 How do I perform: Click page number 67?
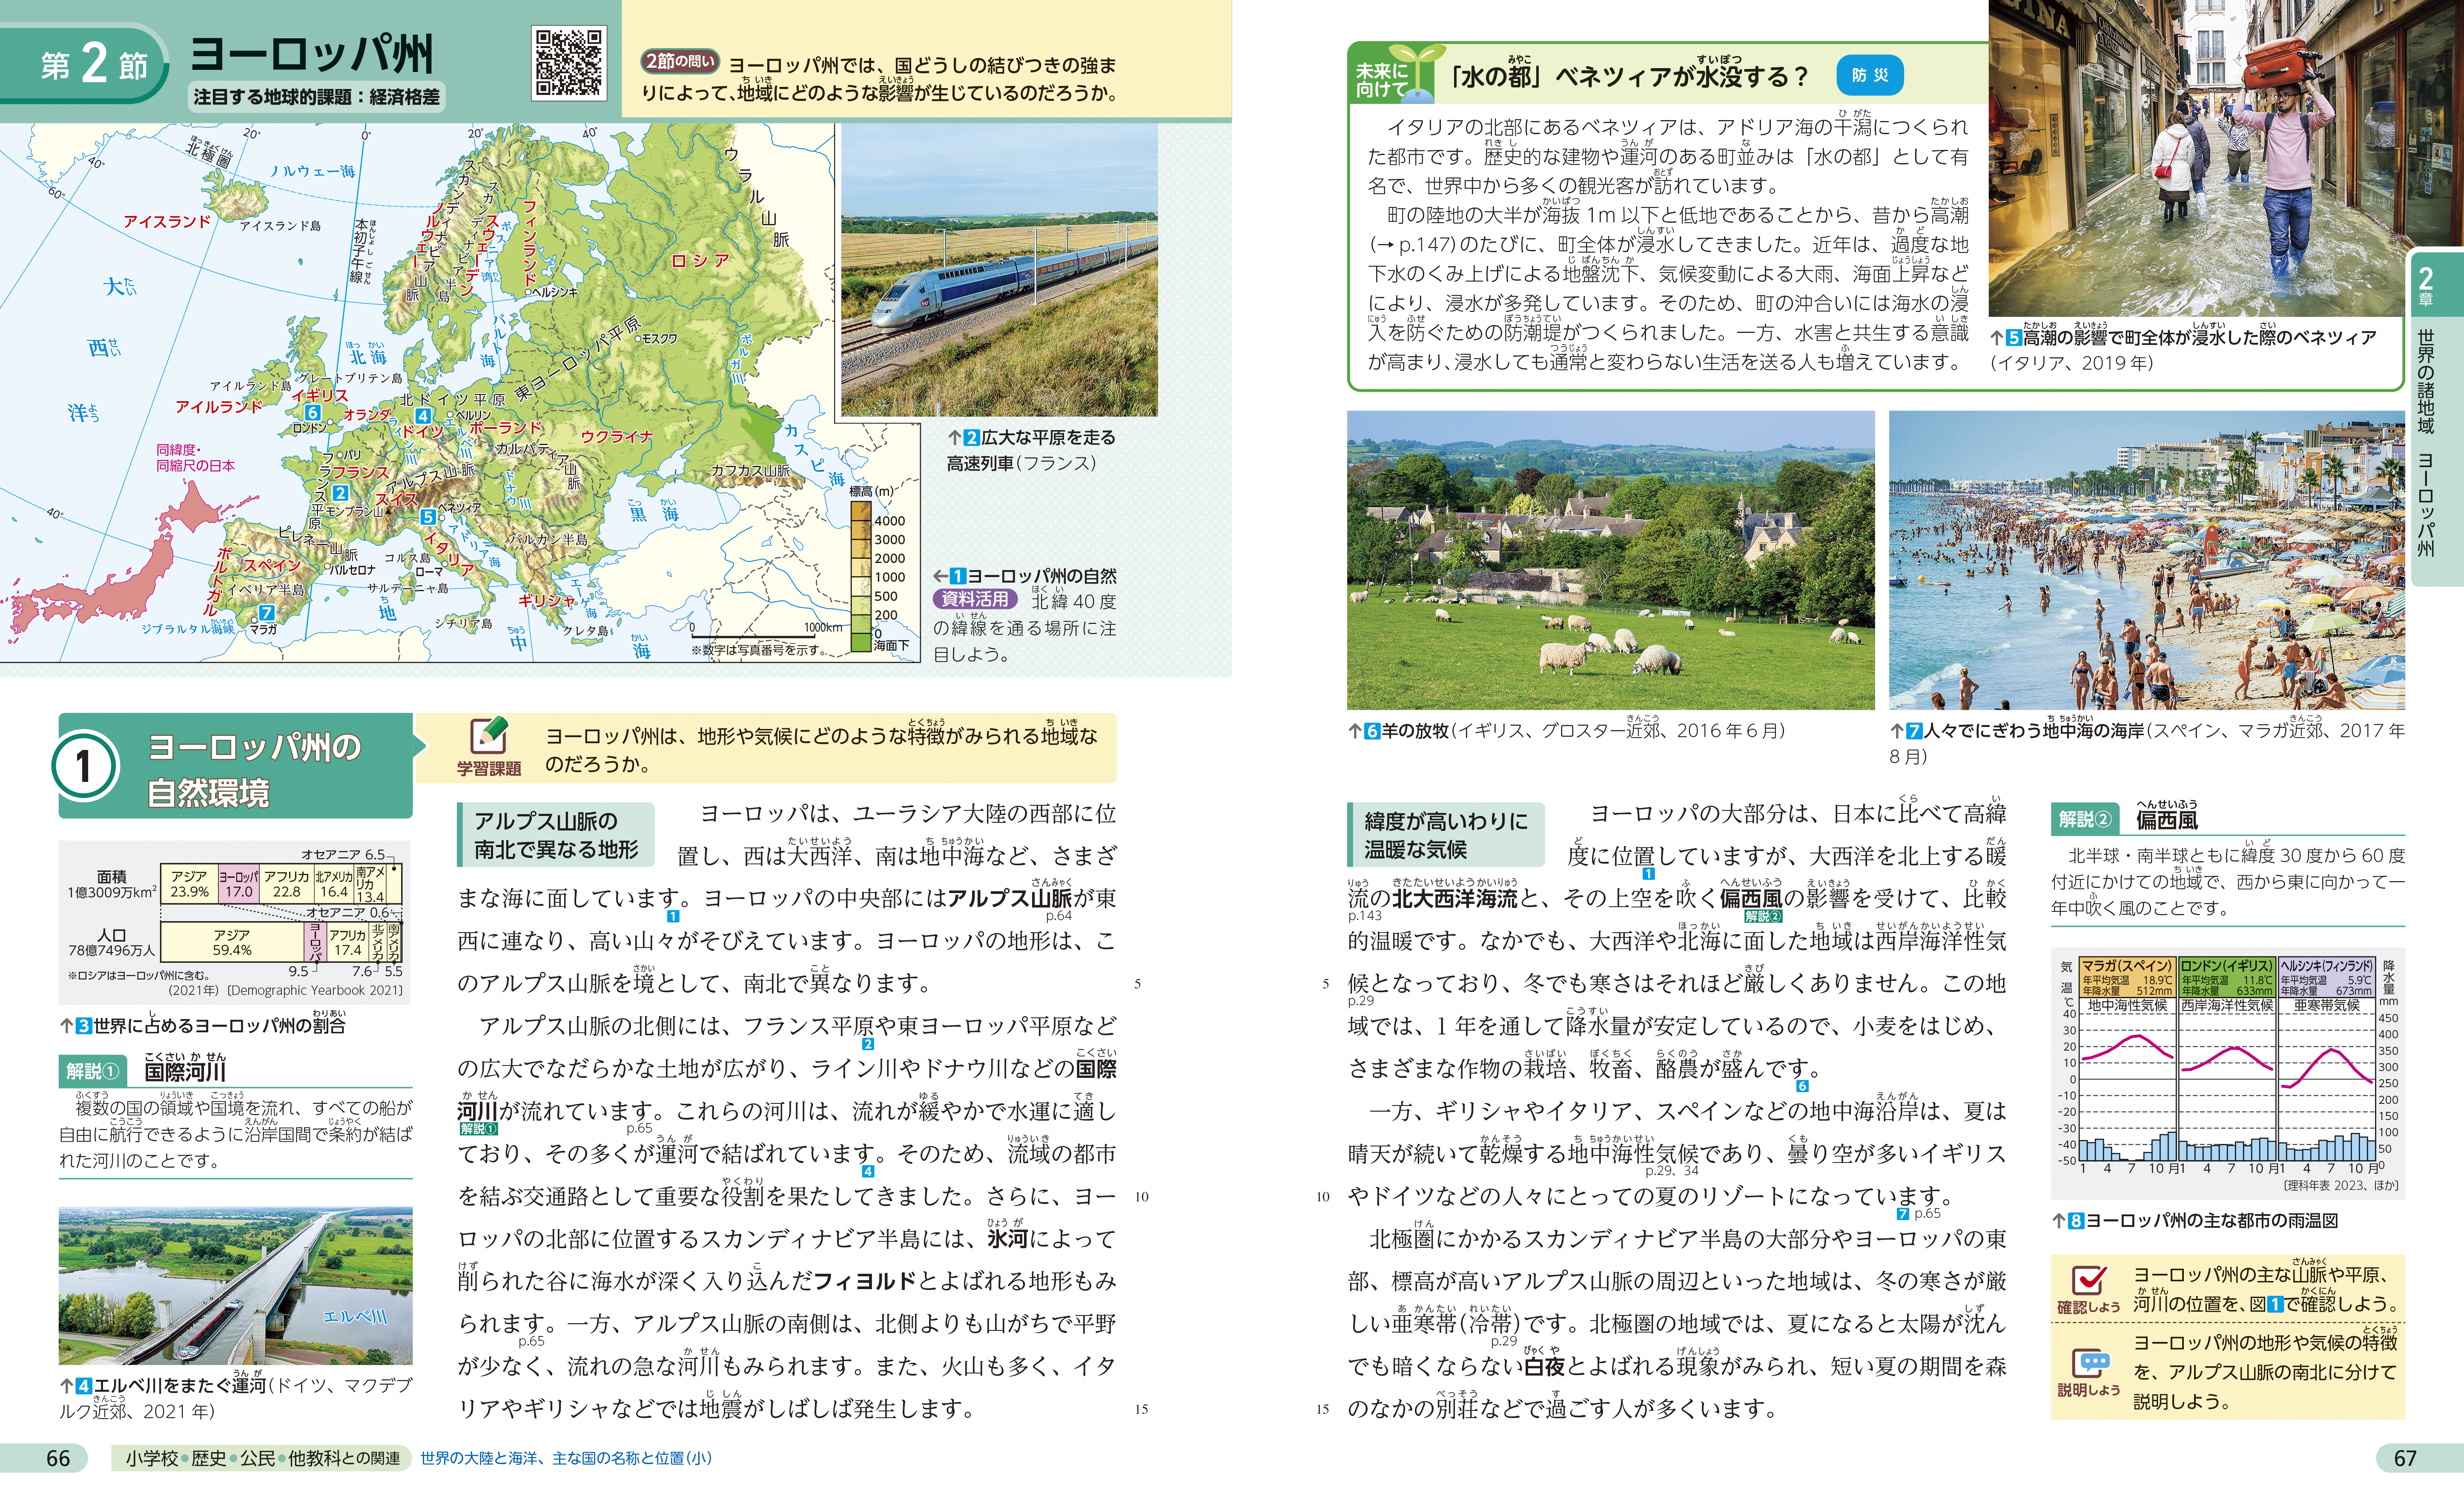[2405, 1458]
